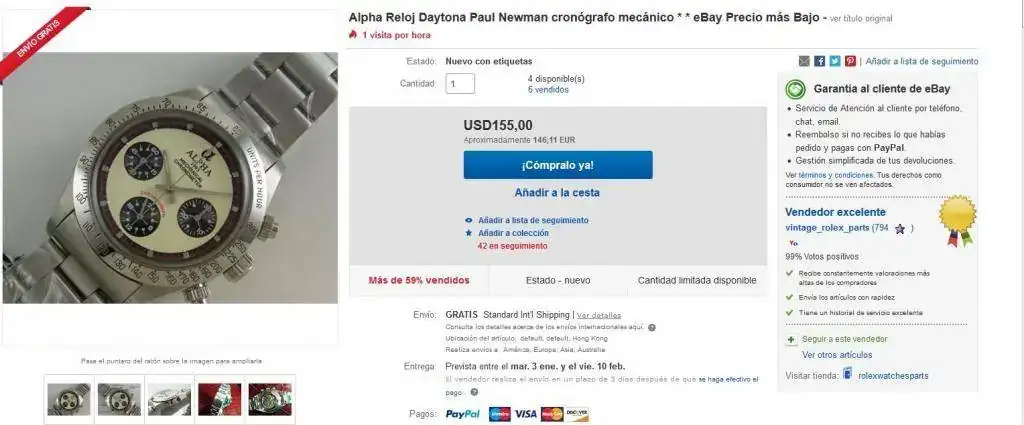
Task: Click the help icon after payment term text
Action: tap(473, 393)
